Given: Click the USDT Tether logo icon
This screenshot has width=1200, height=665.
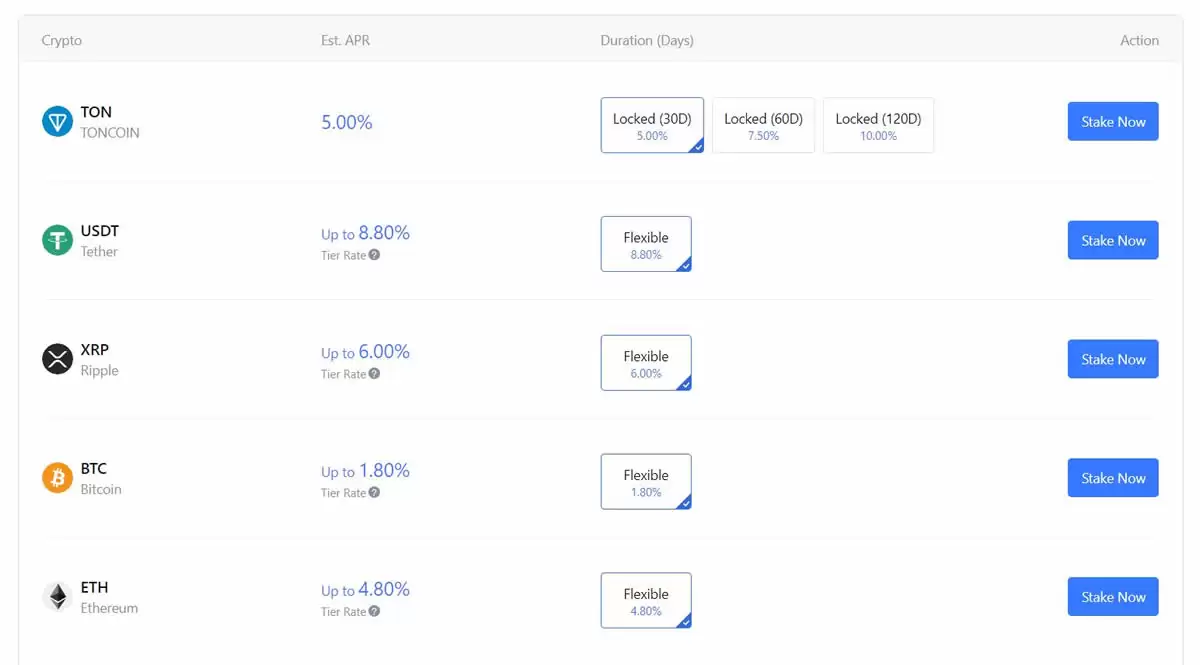Looking at the screenshot, I should [57, 240].
